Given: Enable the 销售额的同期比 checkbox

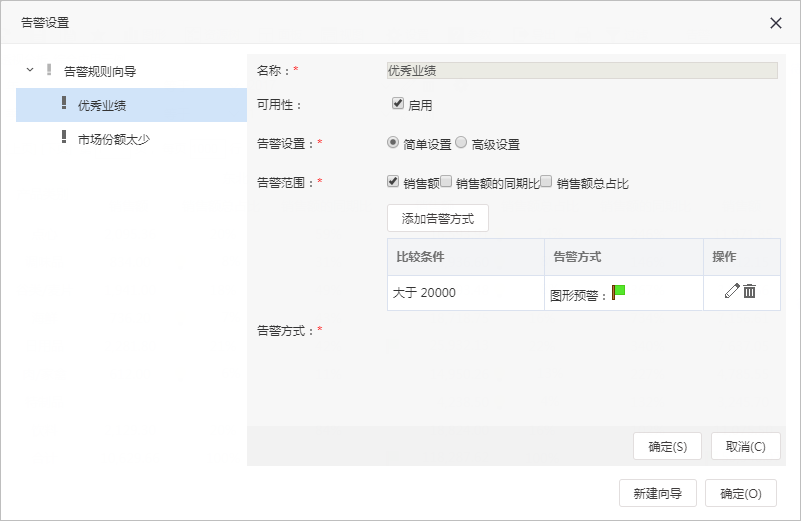Looking at the screenshot, I should (x=446, y=181).
